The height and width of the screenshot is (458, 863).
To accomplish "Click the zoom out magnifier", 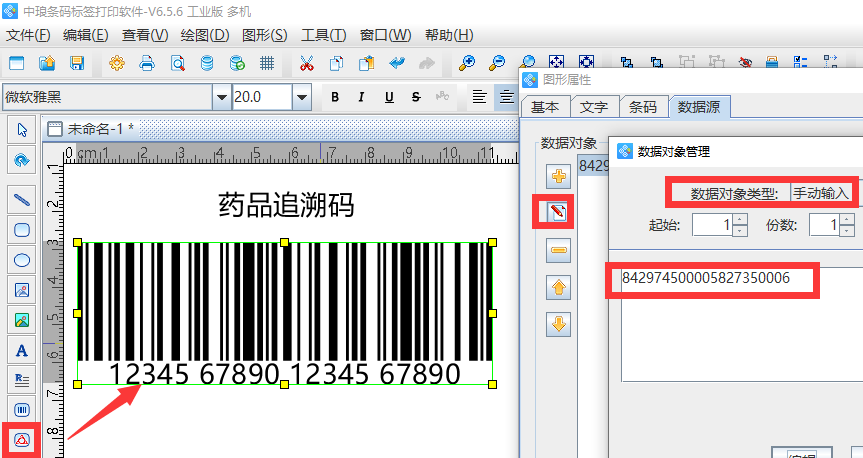I will coord(497,63).
